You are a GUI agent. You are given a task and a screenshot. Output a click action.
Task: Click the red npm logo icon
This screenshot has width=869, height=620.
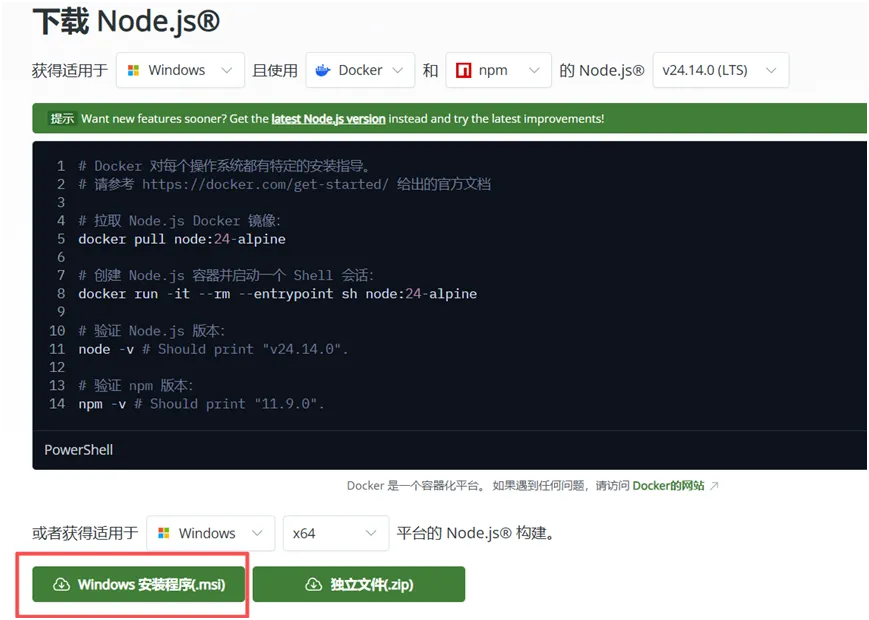tap(463, 70)
